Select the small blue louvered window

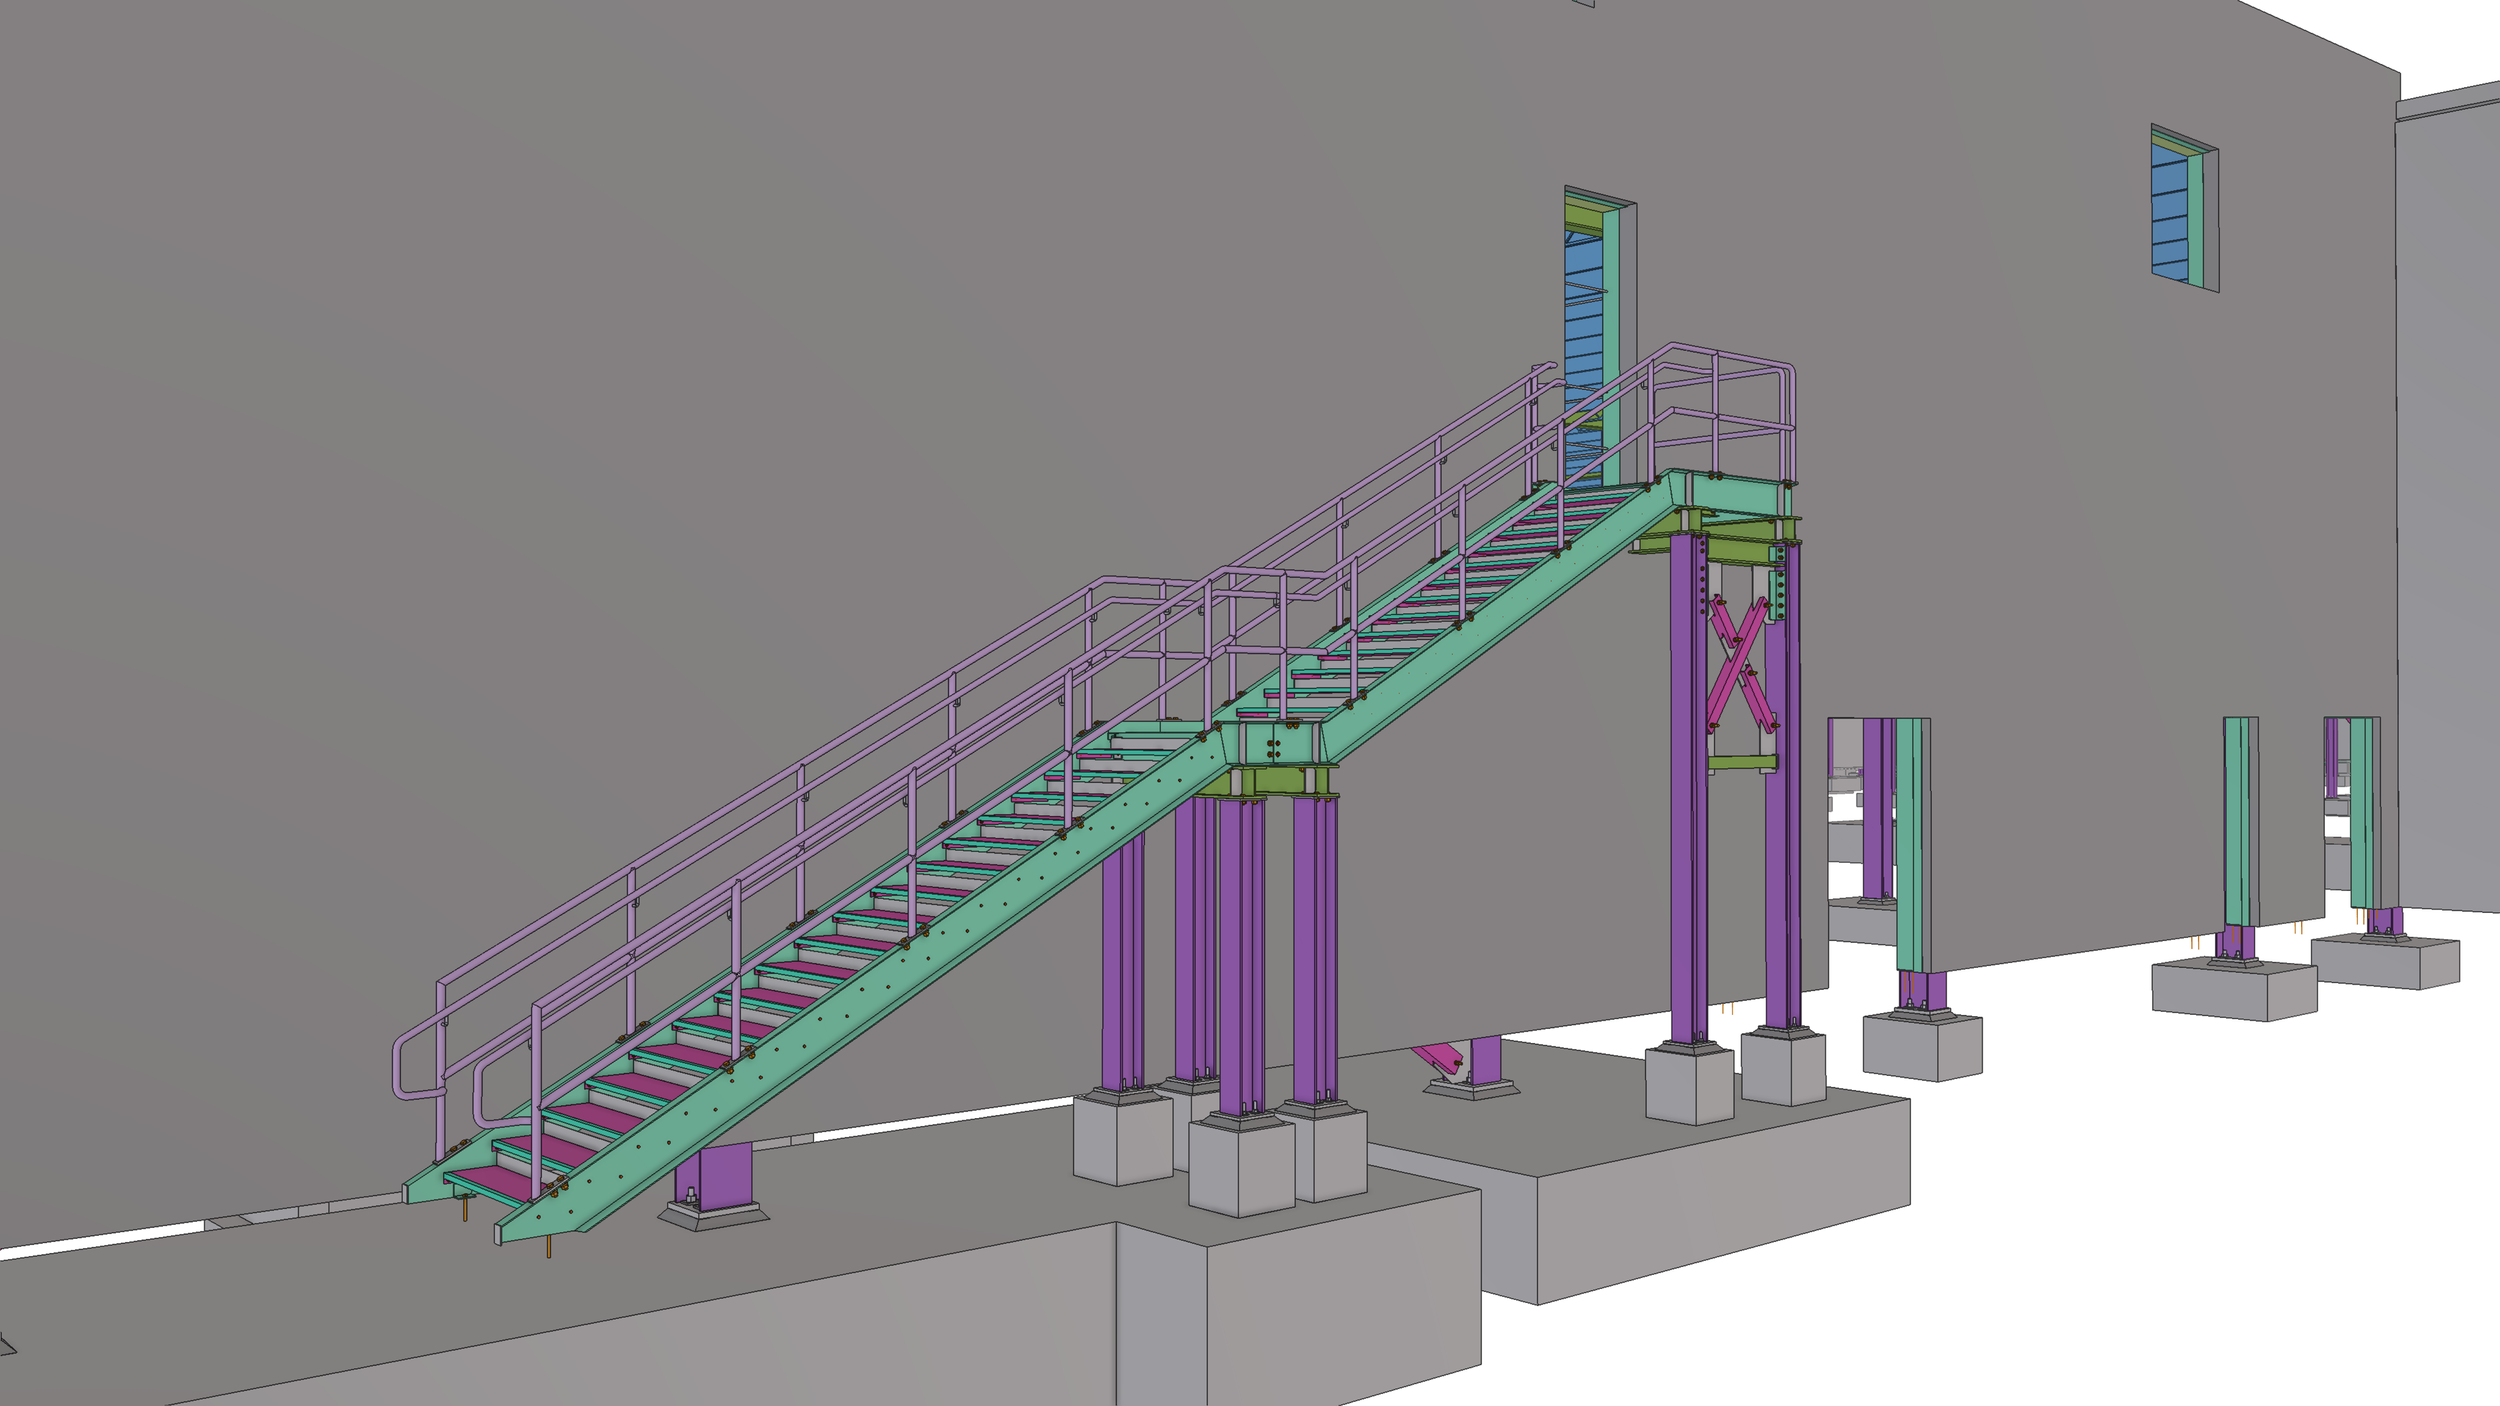2170,210
